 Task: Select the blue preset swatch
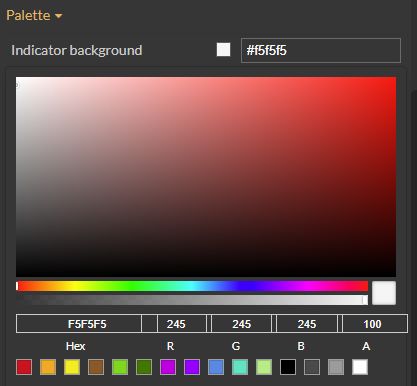tap(216, 367)
